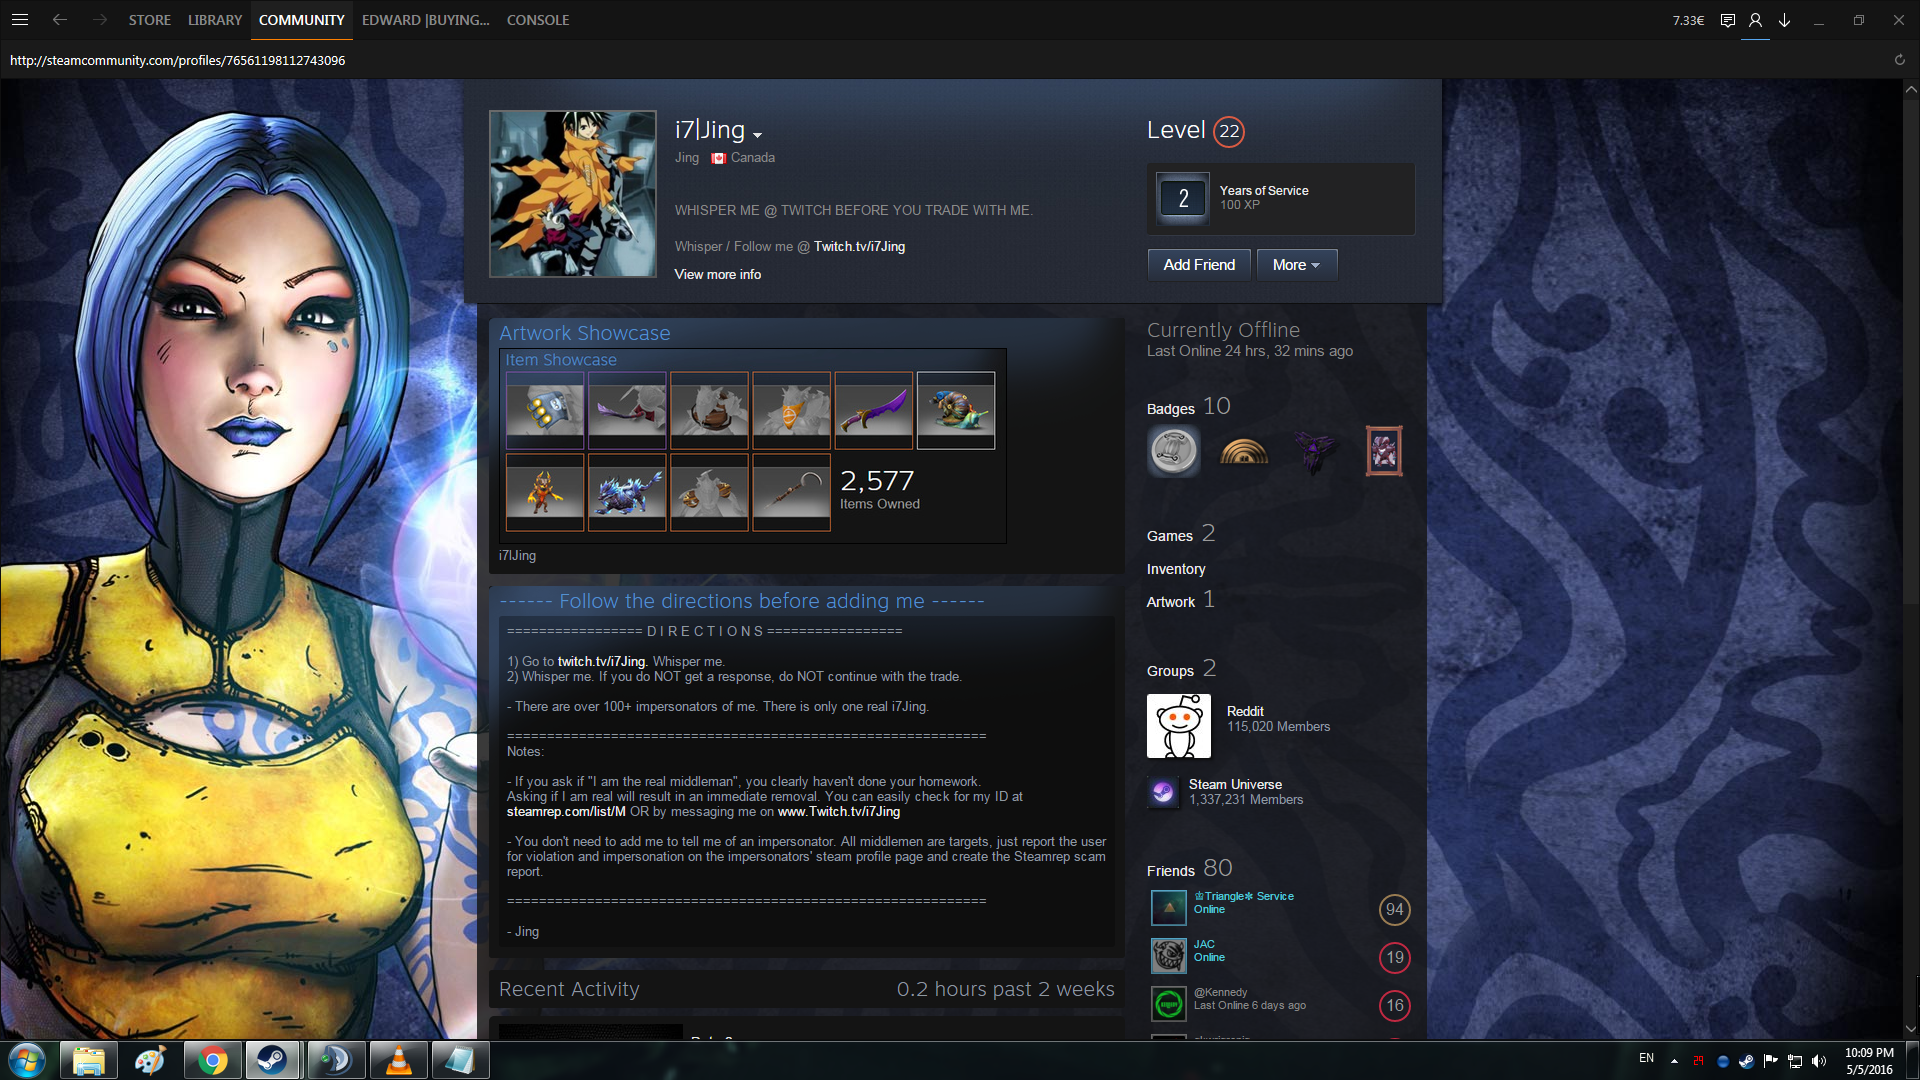1920x1080 pixels.
Task: Open the CONSOLE tab
Action: (537, 20)
